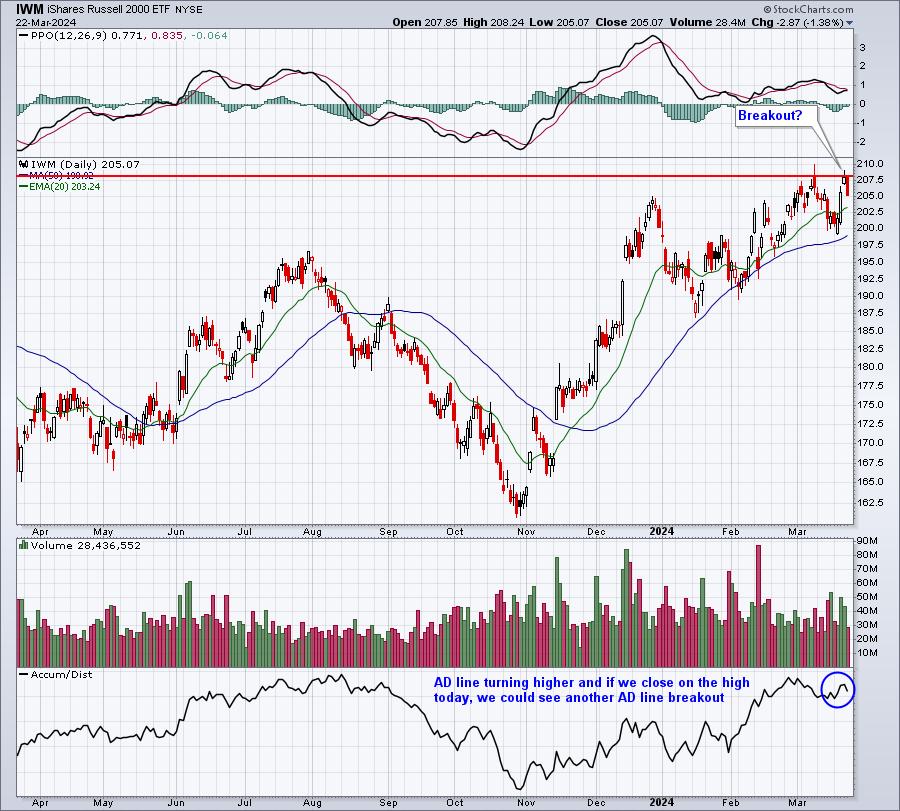
Task: Click the 210.0 price axis label
Action: tap(869, 163)
